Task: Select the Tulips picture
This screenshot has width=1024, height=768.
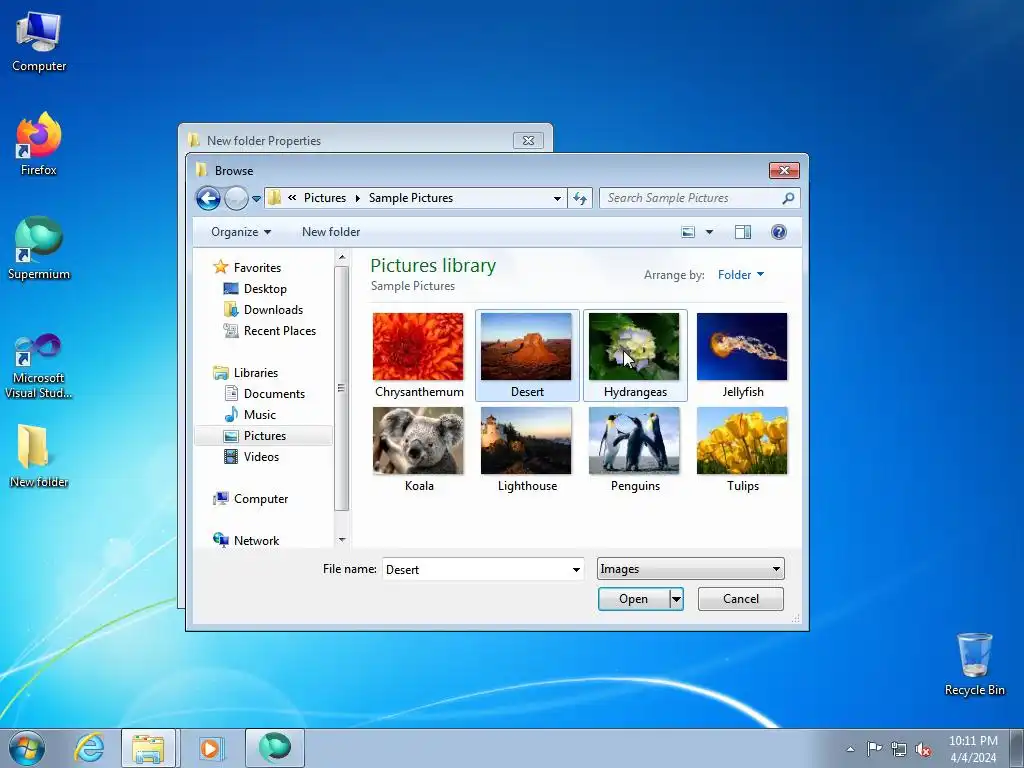Action: click(x=743, y=449)
